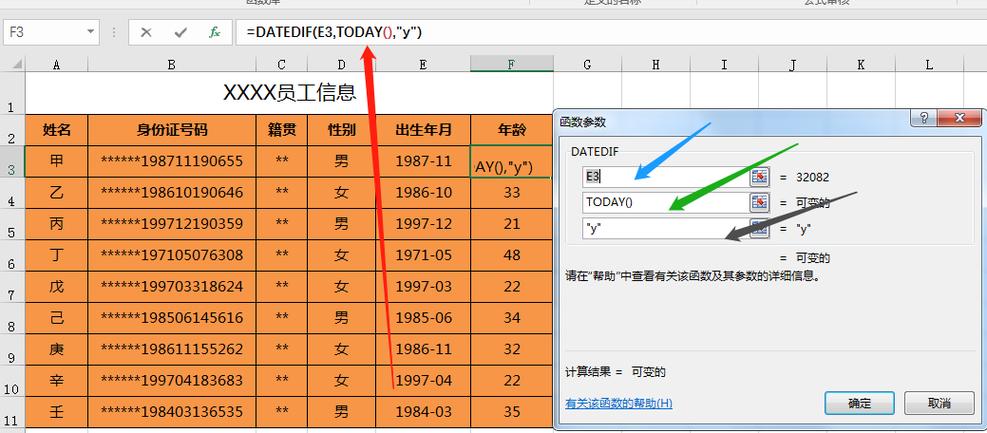Screen dimensions: 987x433
Task: Click the fx insert function icon
Action: click(x=215, y=32)
